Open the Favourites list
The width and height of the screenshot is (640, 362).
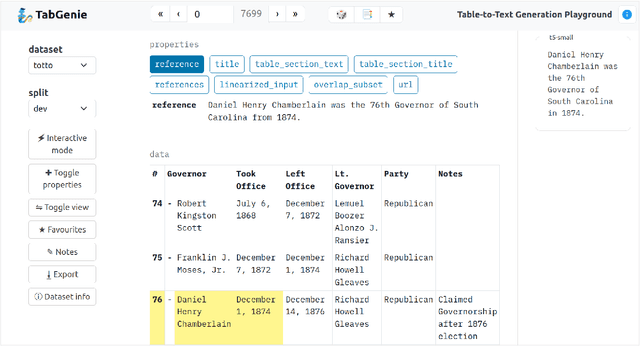[x=62, y=230]
